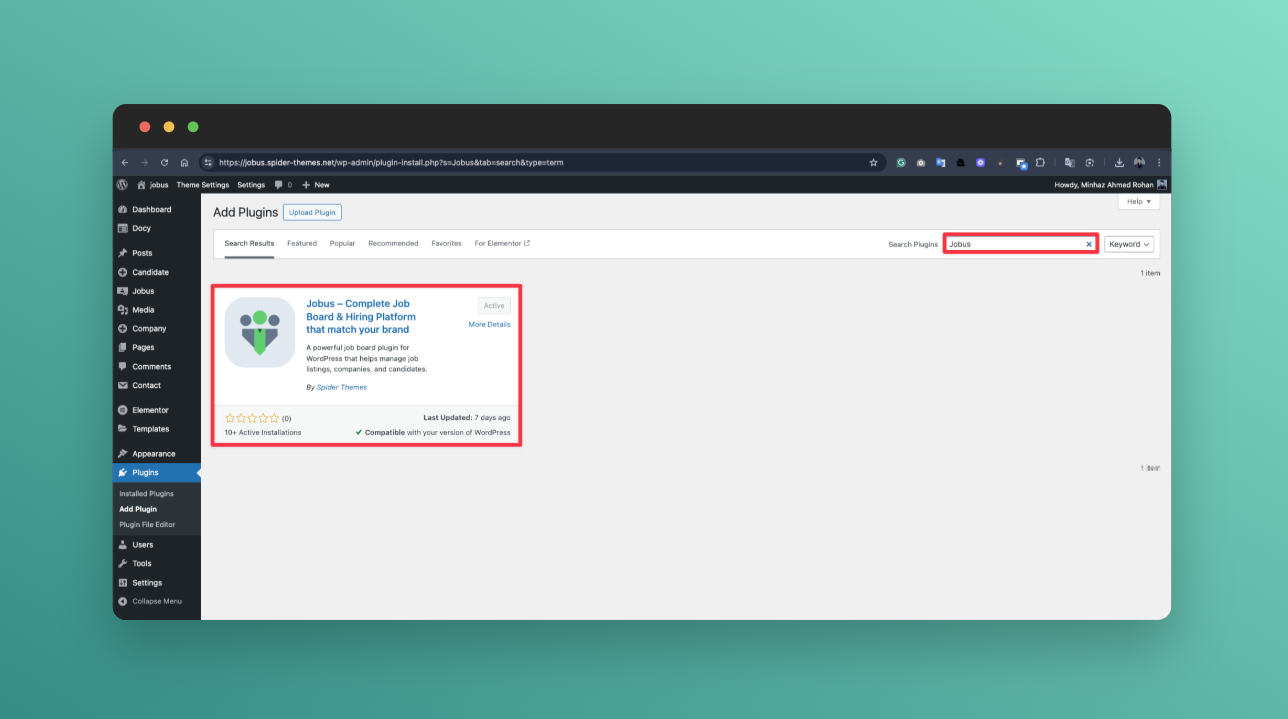This screenshot has height=719, width=1288.
Task: Click the WordPress logo in admin bar
Action: pyautogui.click(x=122, y=185)
